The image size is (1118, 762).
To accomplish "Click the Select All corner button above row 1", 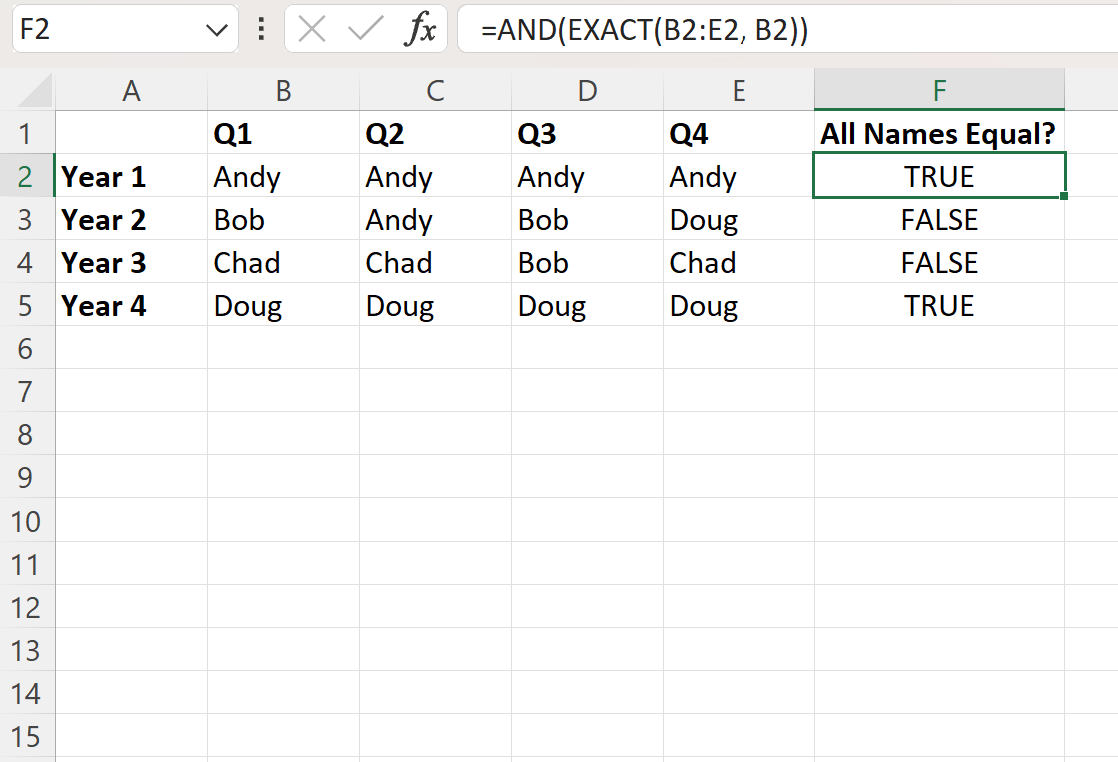I will [x=29, y=90].
